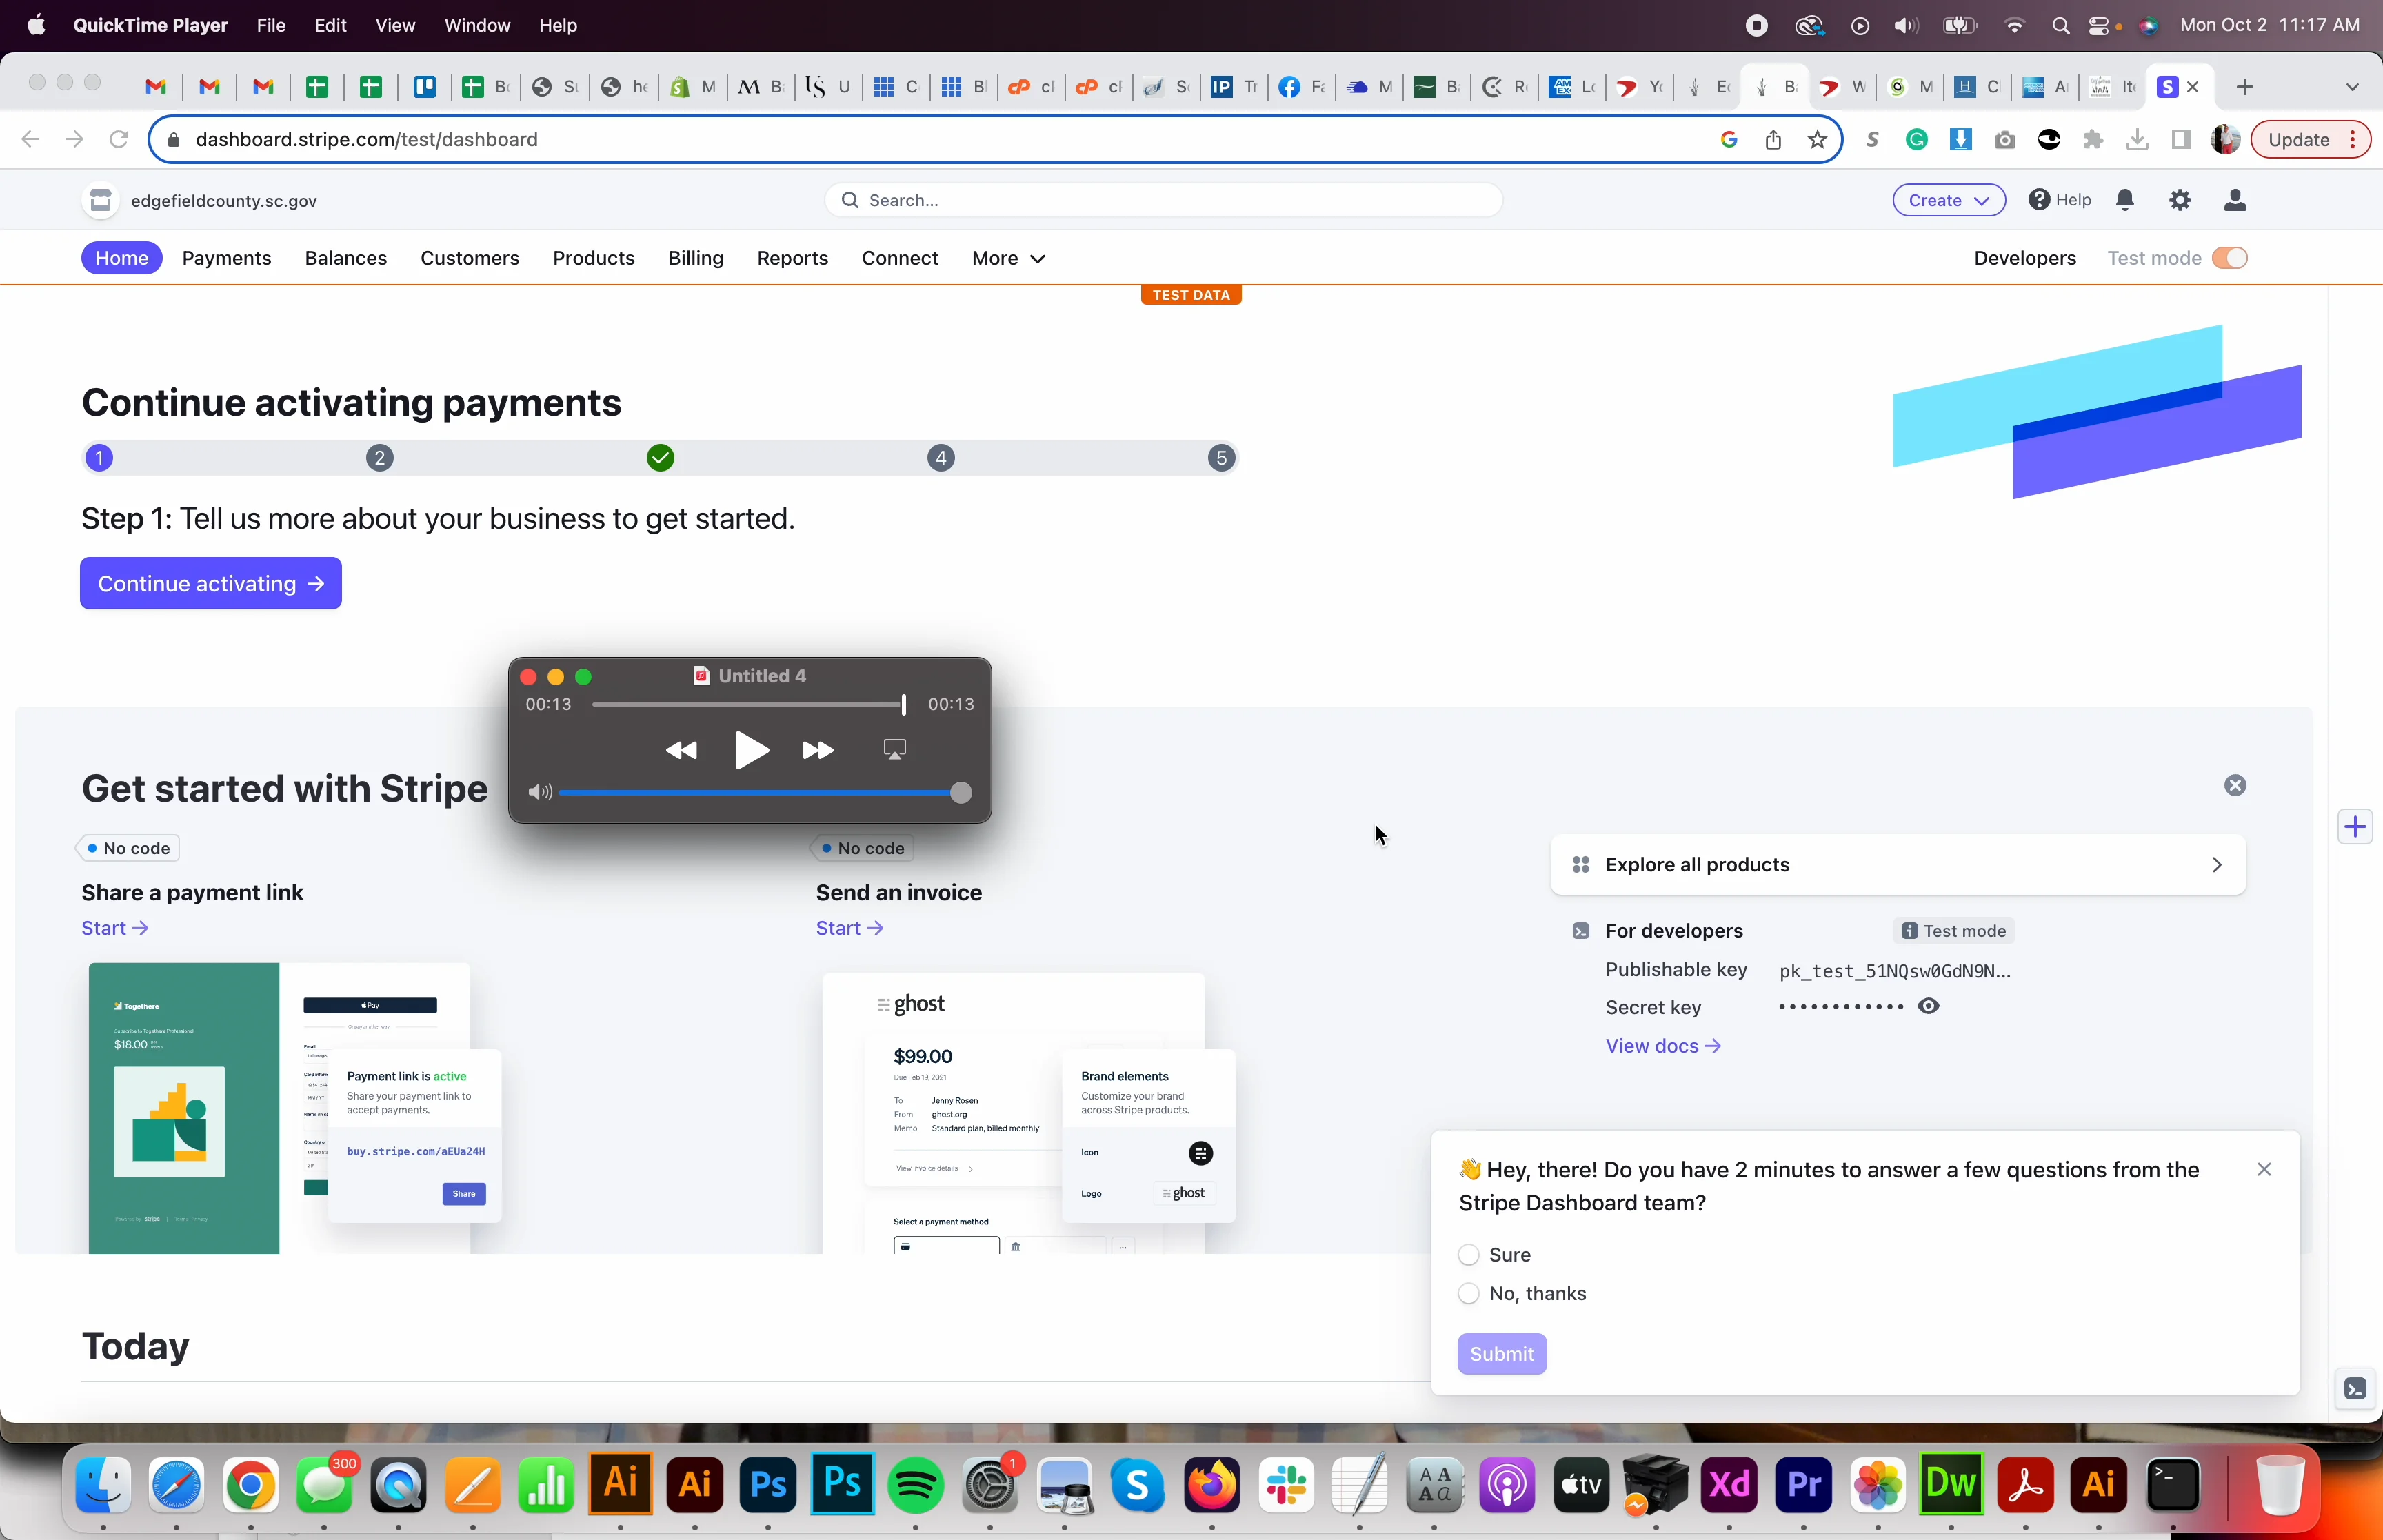2383x1540 pixels.
Task: Click the survey Submit button
Action: (1501, 1353)
